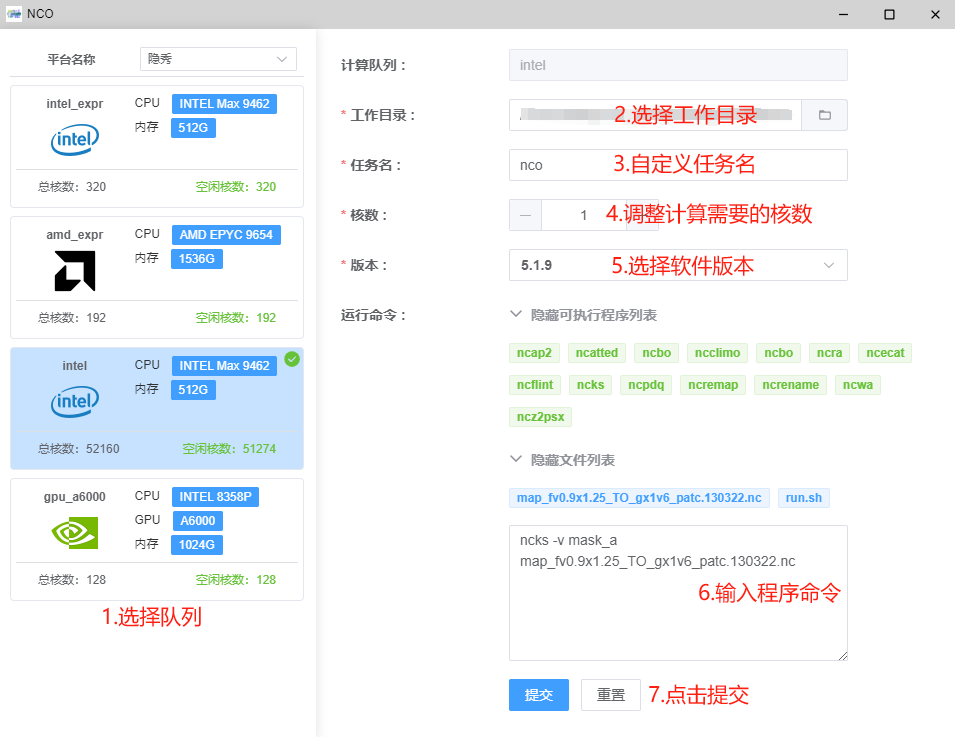Click the folder browse icon for working directory
The height and width of the screenshot is (737, 955).
pos(824,115)
